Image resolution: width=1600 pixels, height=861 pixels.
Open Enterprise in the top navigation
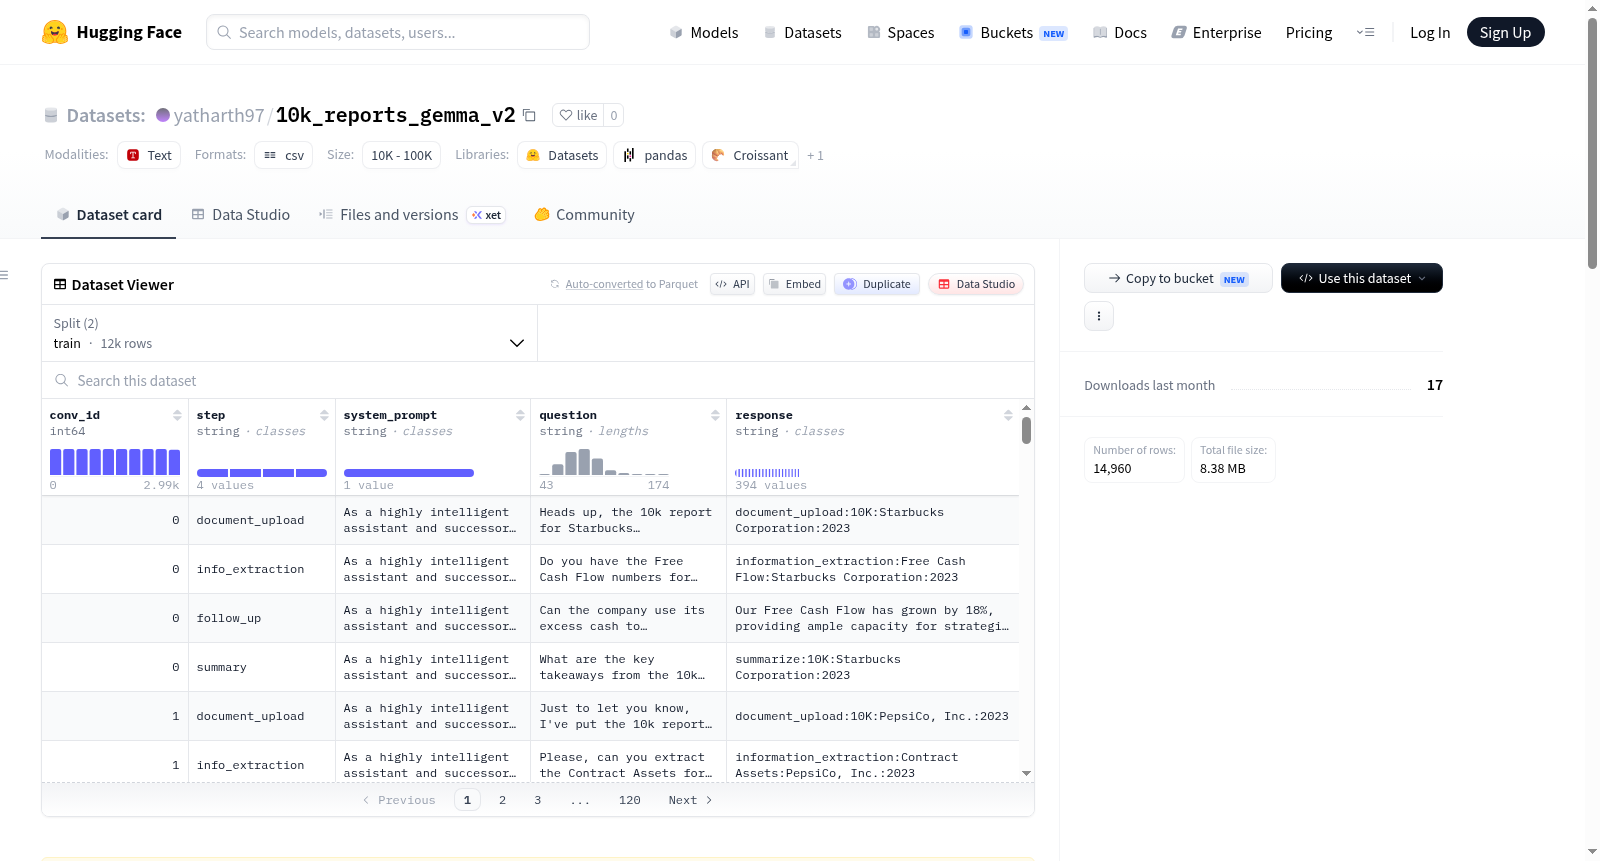1216,32
